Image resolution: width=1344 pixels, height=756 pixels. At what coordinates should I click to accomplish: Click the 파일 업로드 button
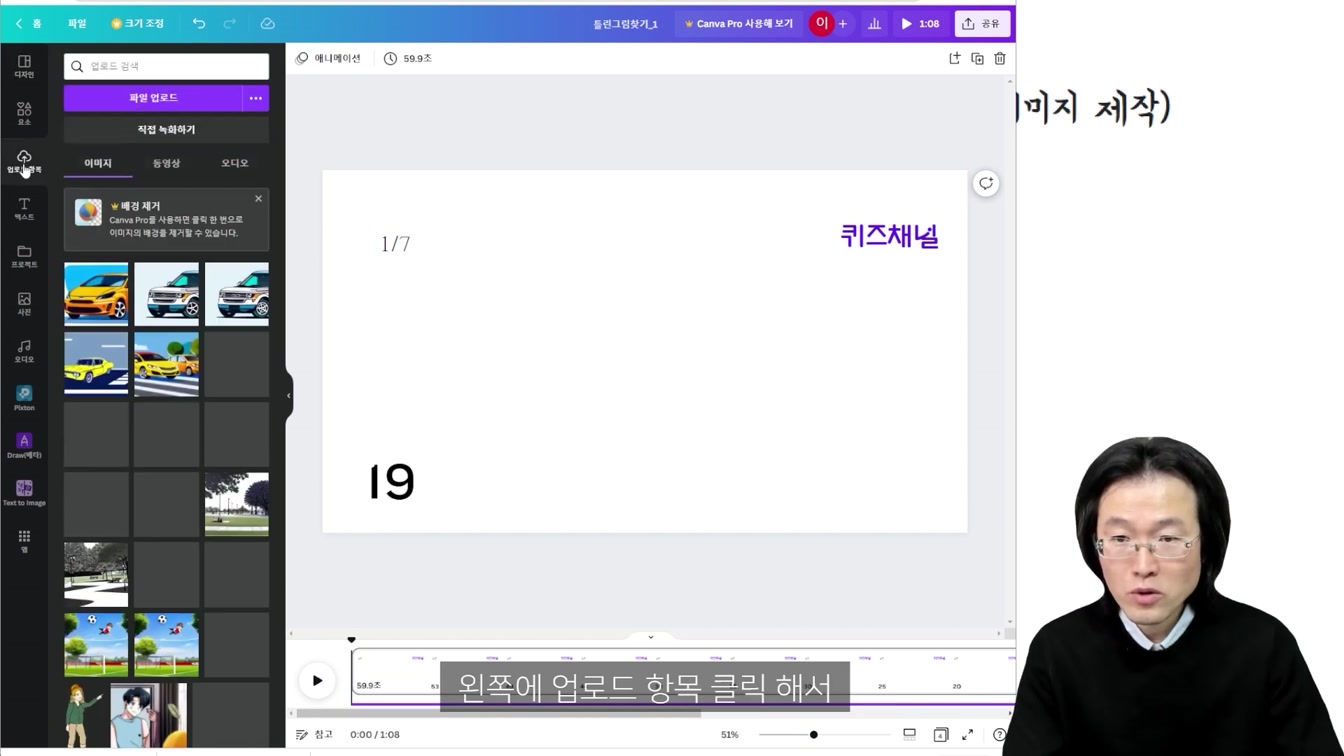tap(153, 98)
